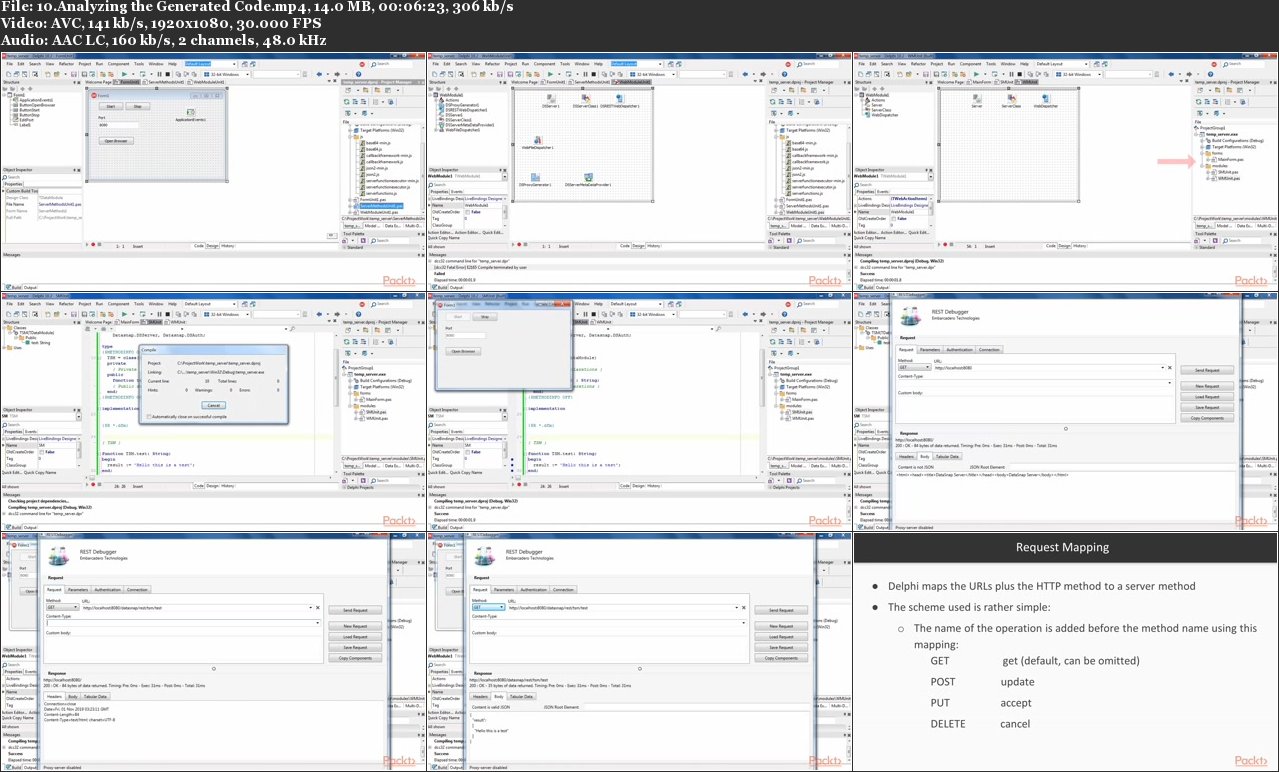Open Tabular Data tab in REST Debugger with html body
Image resolution: width=1279 pixels, height=772 pixels.
click(x=947, y=457)
